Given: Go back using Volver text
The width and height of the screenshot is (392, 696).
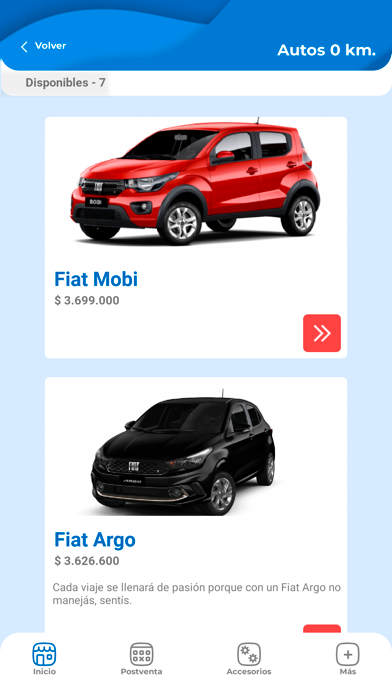Looking at the screenshot, I should click(50, 46).
